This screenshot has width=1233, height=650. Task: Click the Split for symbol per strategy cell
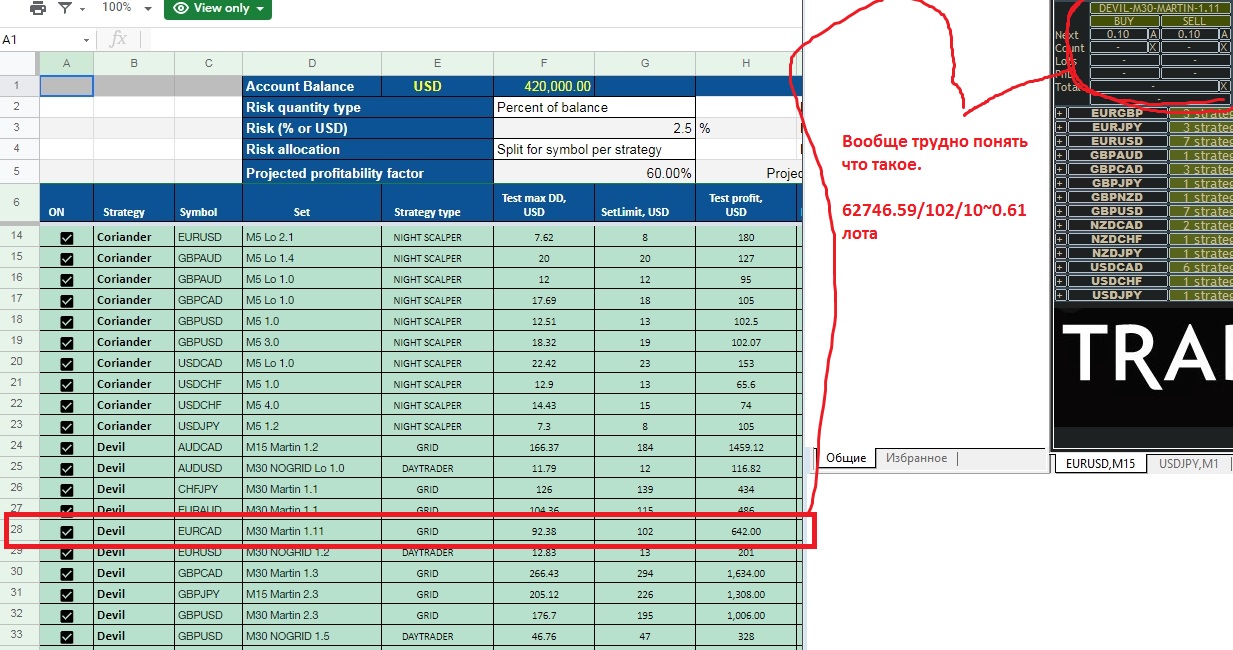click(x=594, y=149)
